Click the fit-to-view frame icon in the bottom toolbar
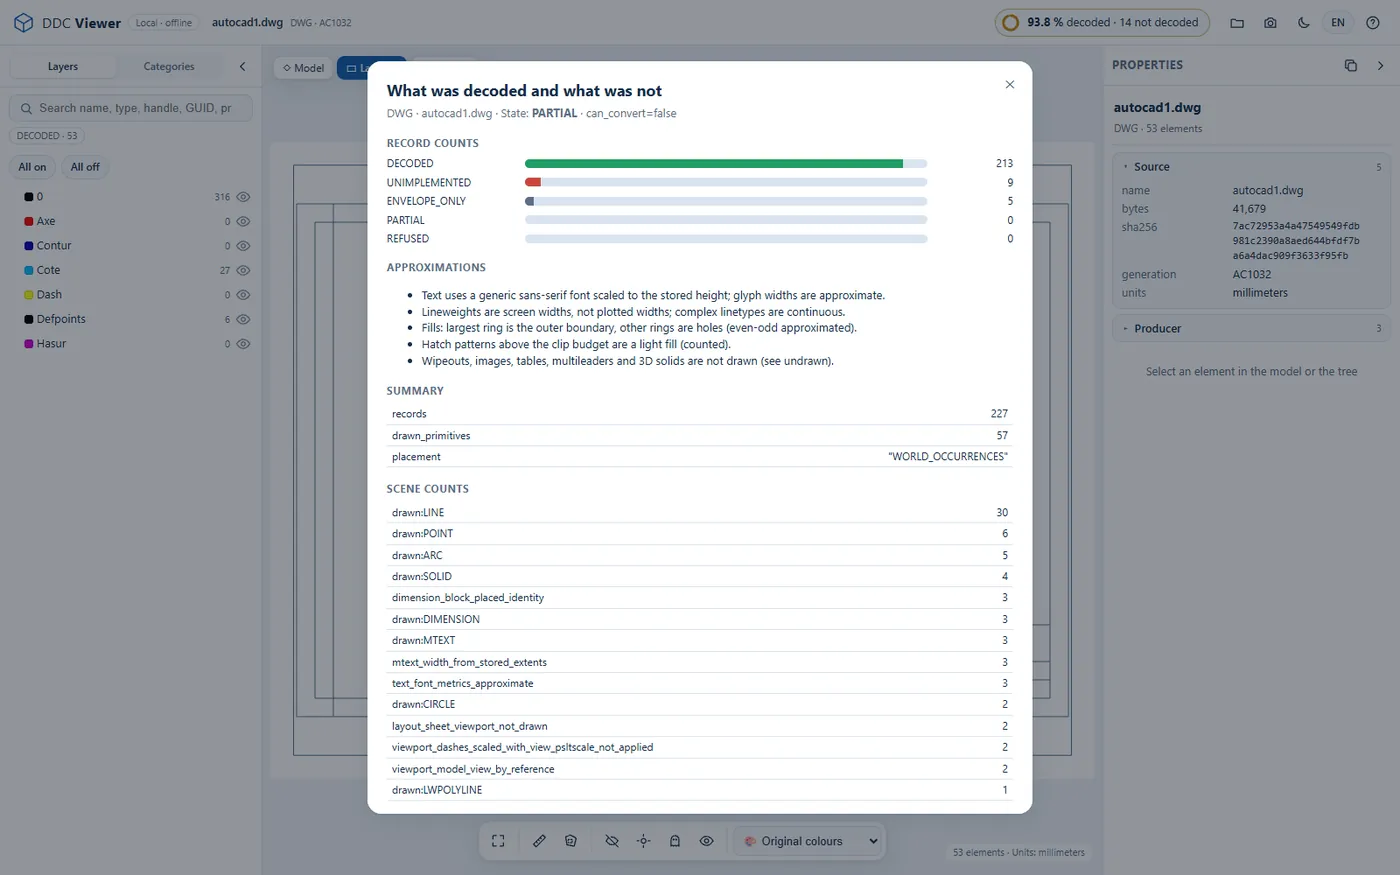This screenshot has width=1400, height=875. tap(498, 841)
